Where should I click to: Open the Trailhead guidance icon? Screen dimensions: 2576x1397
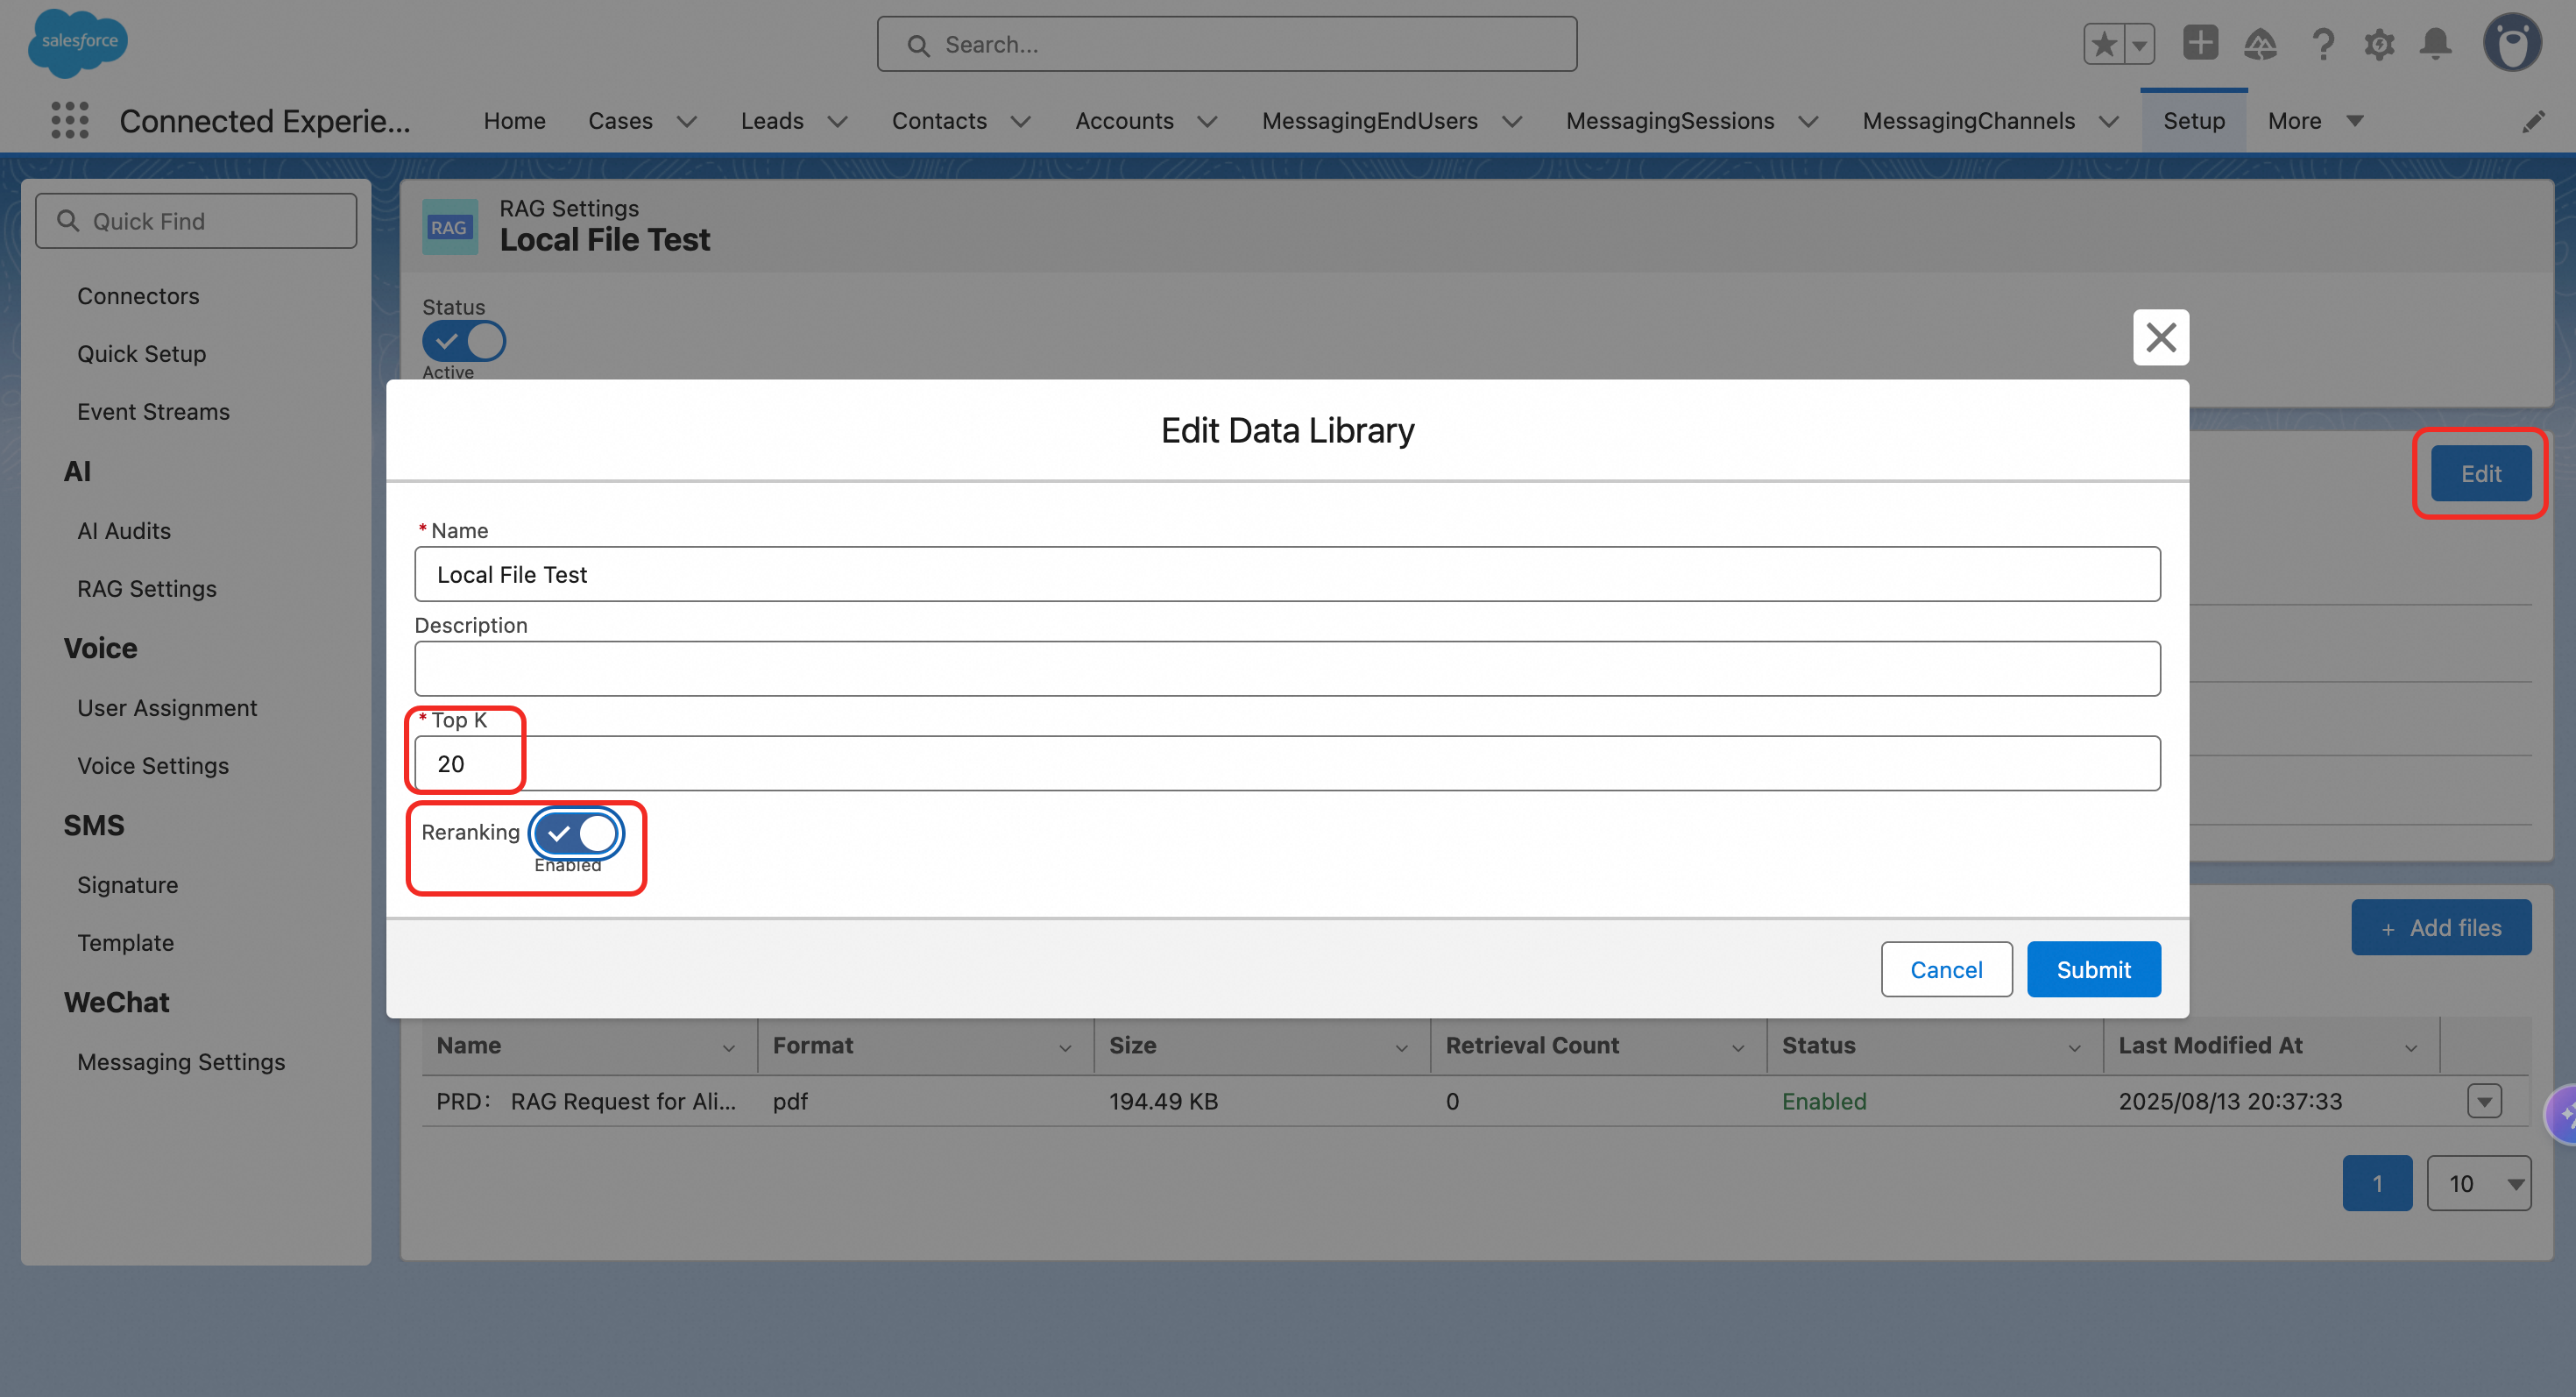point(2260,44)
